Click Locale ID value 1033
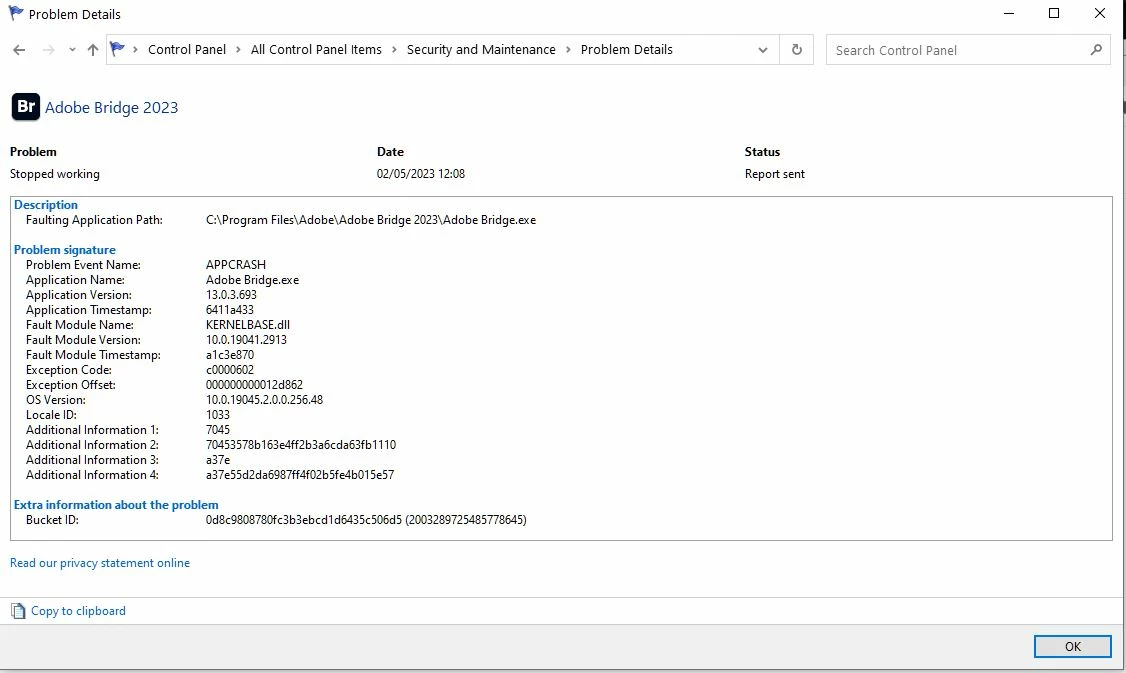This screenshot has width=1126, height=673. click(218, 414)
